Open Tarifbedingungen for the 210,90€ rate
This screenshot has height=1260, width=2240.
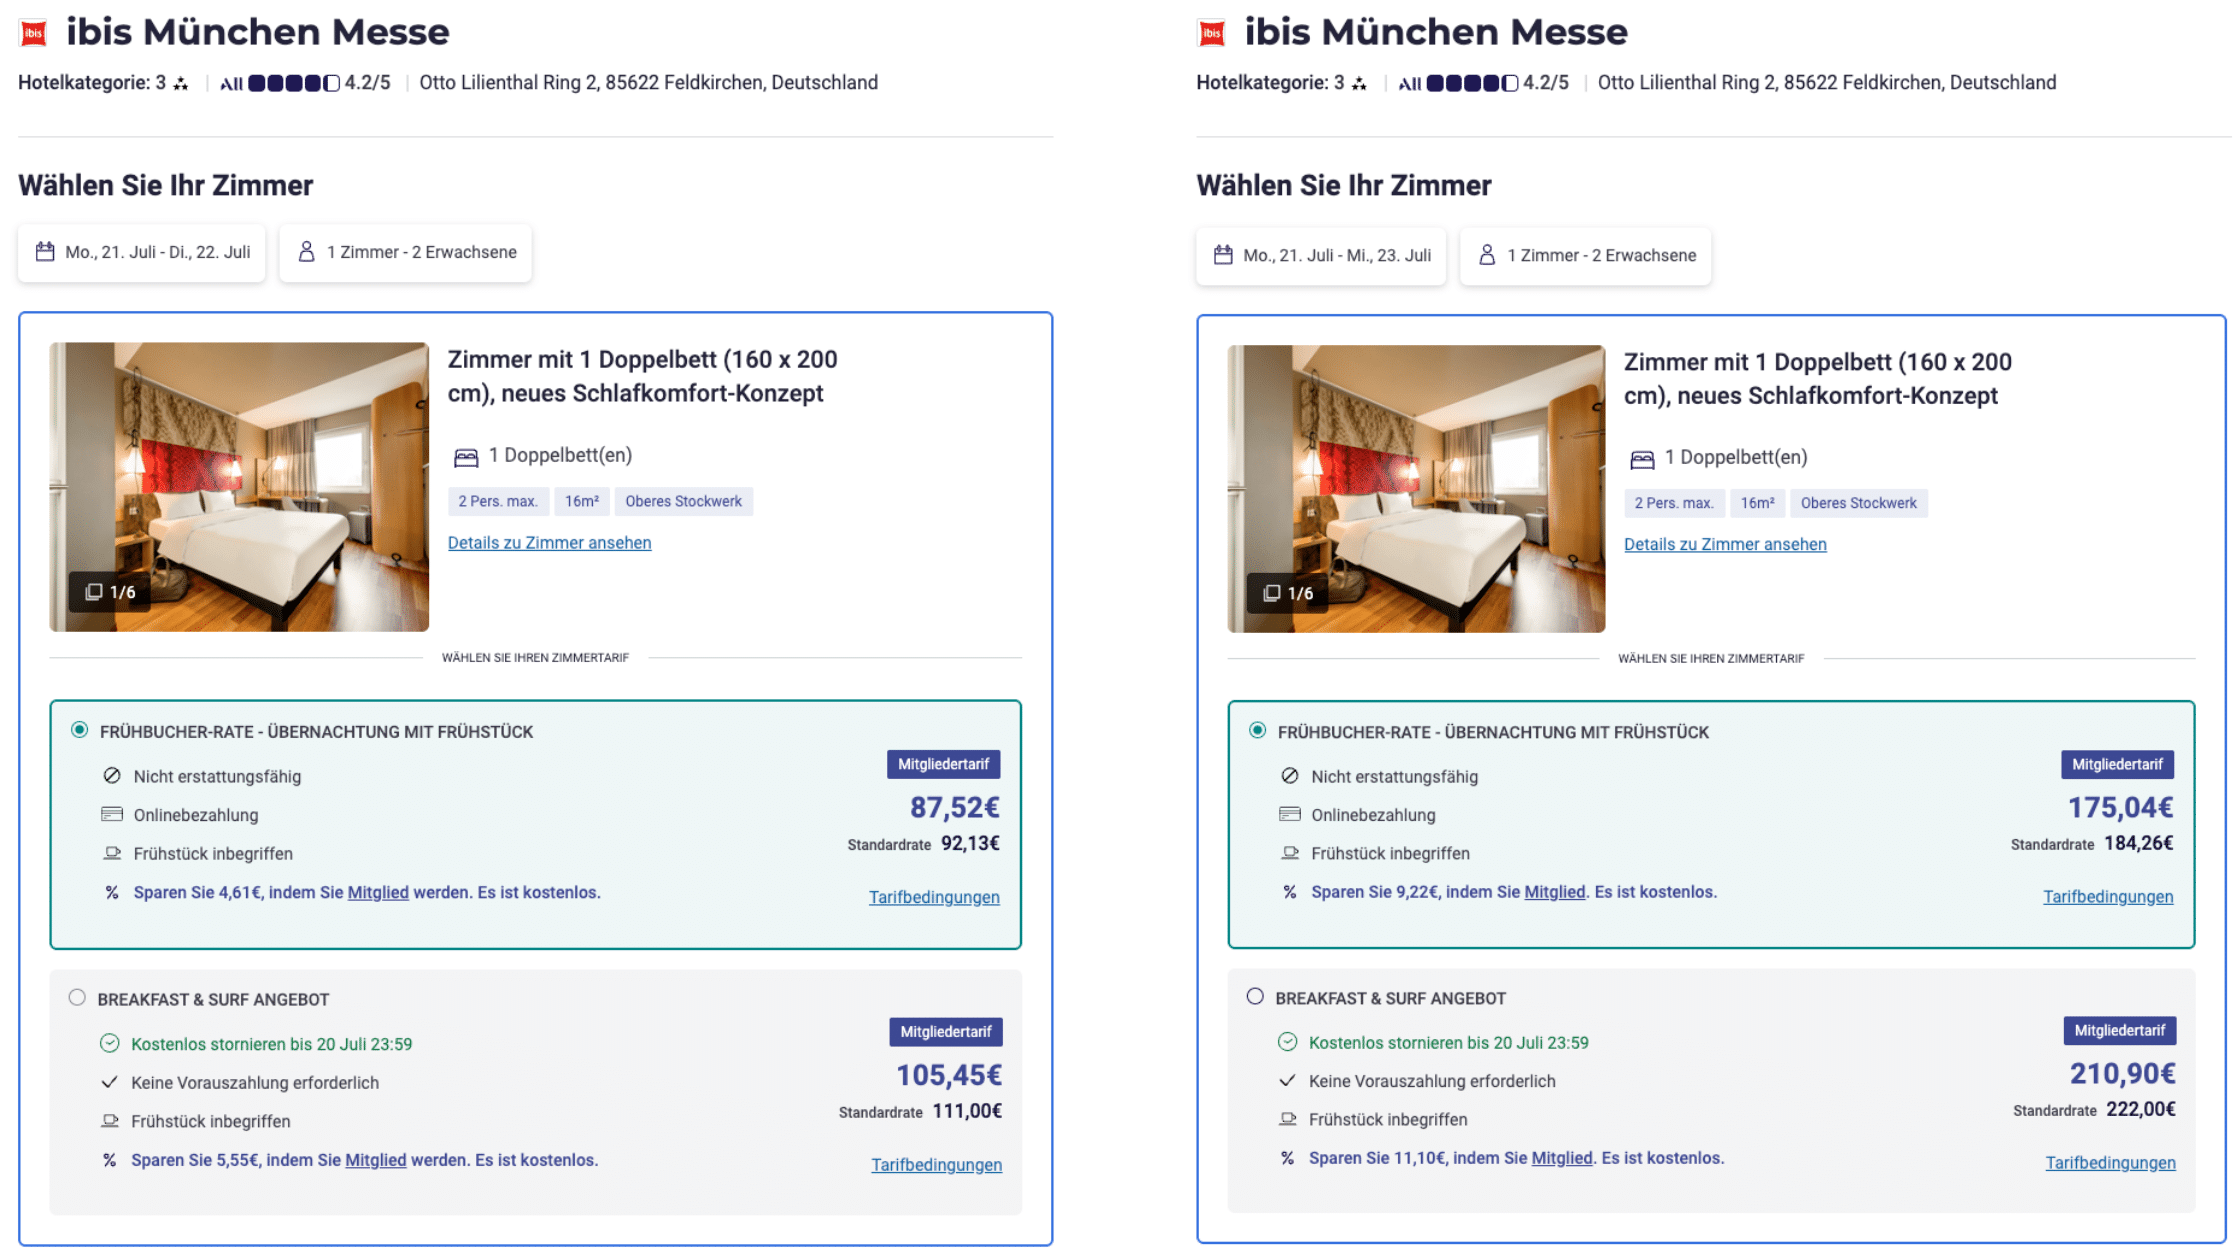point(2110,1163)
